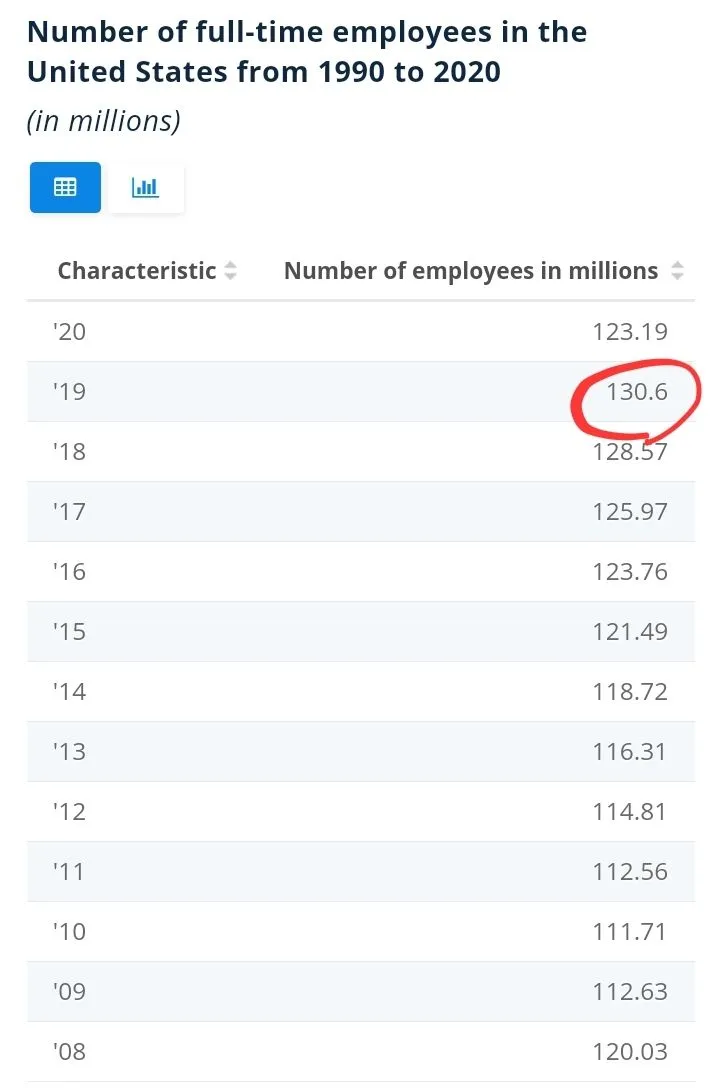Select the '14 row label
This screenshot has width=720, height=1088.
click(70, 692)
